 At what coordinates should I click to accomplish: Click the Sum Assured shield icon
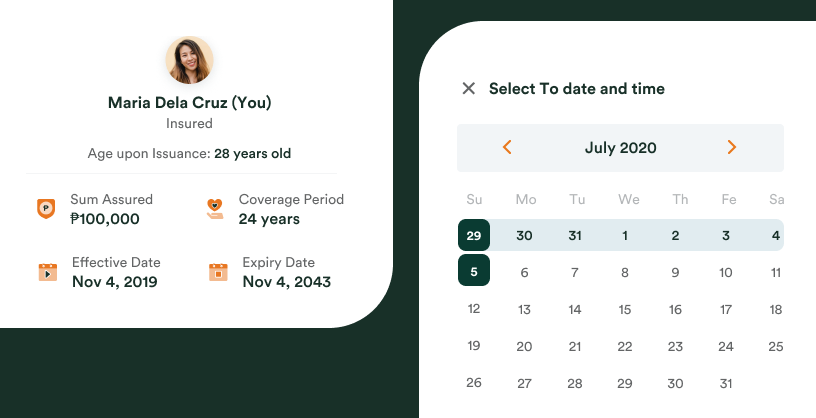(x=45, y=209)
